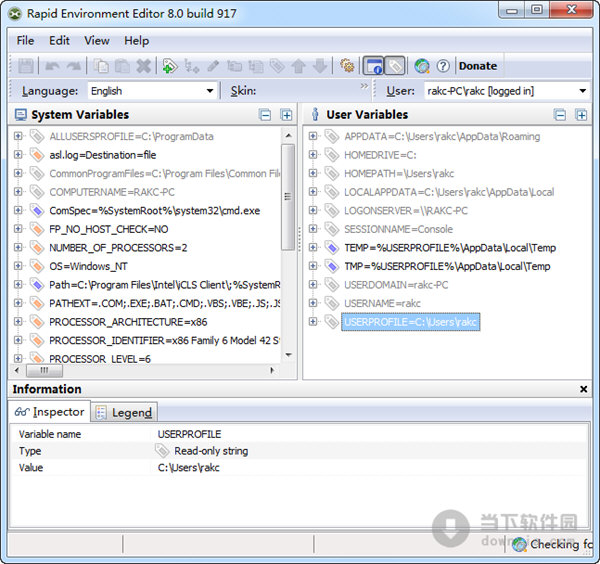Screen dimensions: 600x564
Task: Toggle the read-only variables tag button
Action: (395, 66)
